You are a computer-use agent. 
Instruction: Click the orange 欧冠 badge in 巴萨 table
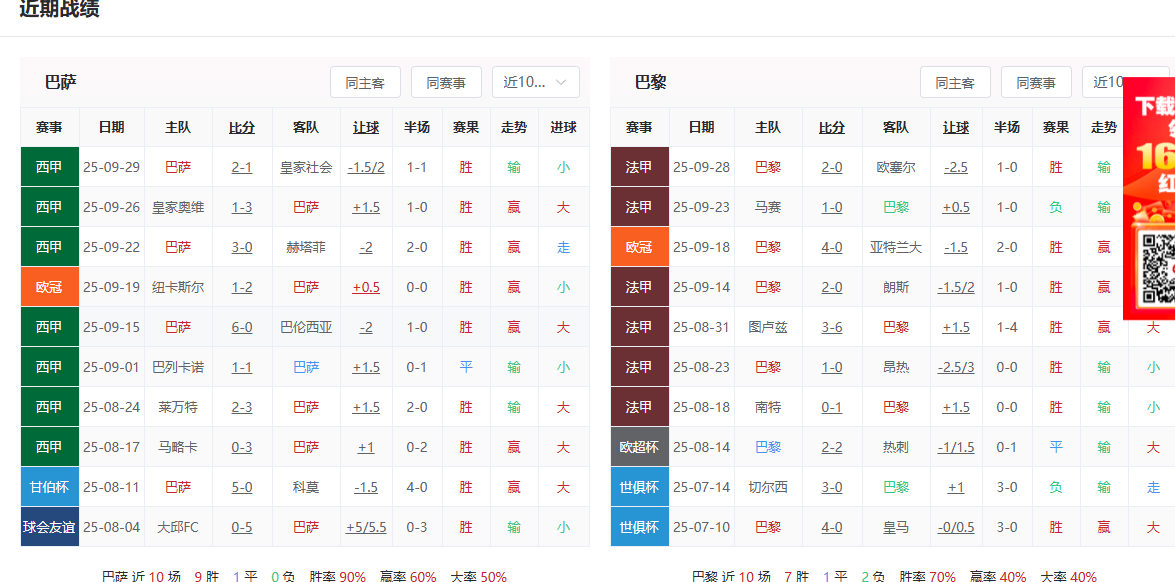pyautogui.click(x=49, y=287)
